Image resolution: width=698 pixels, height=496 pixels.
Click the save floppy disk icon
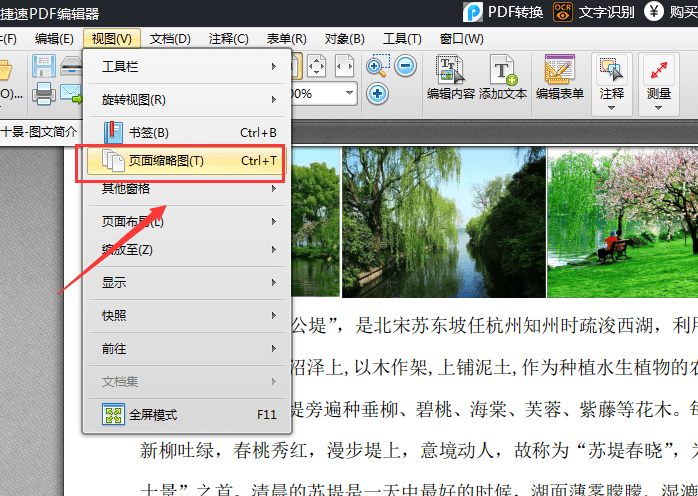point(44,66)
